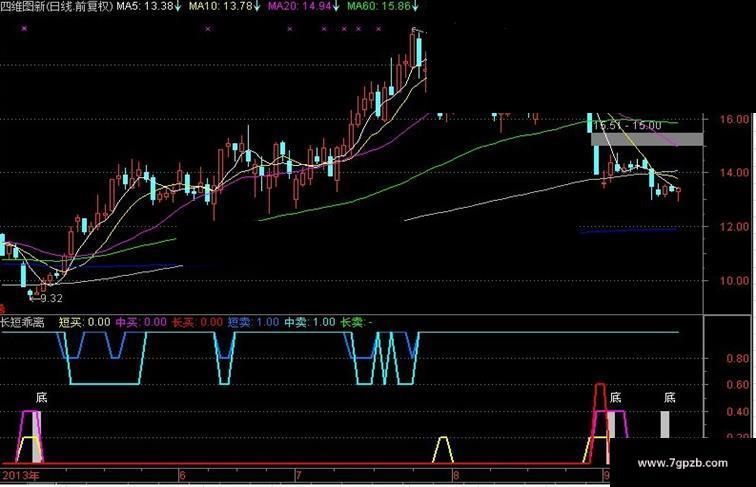
Task: Click the month 6 timeline marker
Action: (182, 475)
